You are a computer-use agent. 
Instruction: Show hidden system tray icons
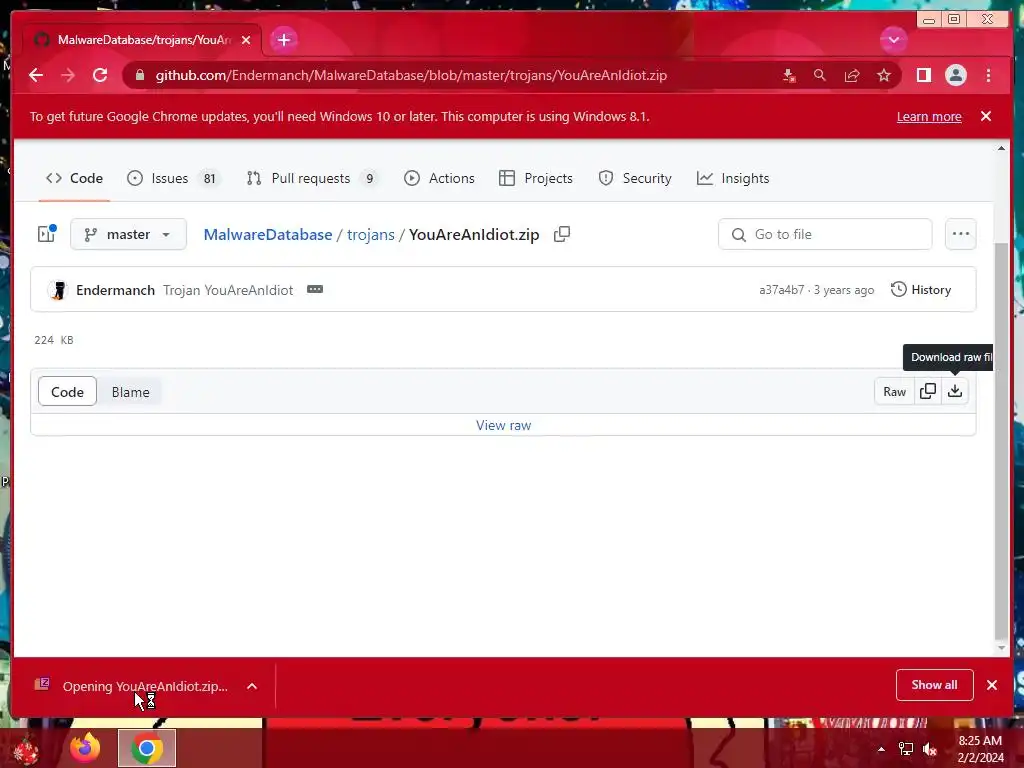[x=881, y=749]
